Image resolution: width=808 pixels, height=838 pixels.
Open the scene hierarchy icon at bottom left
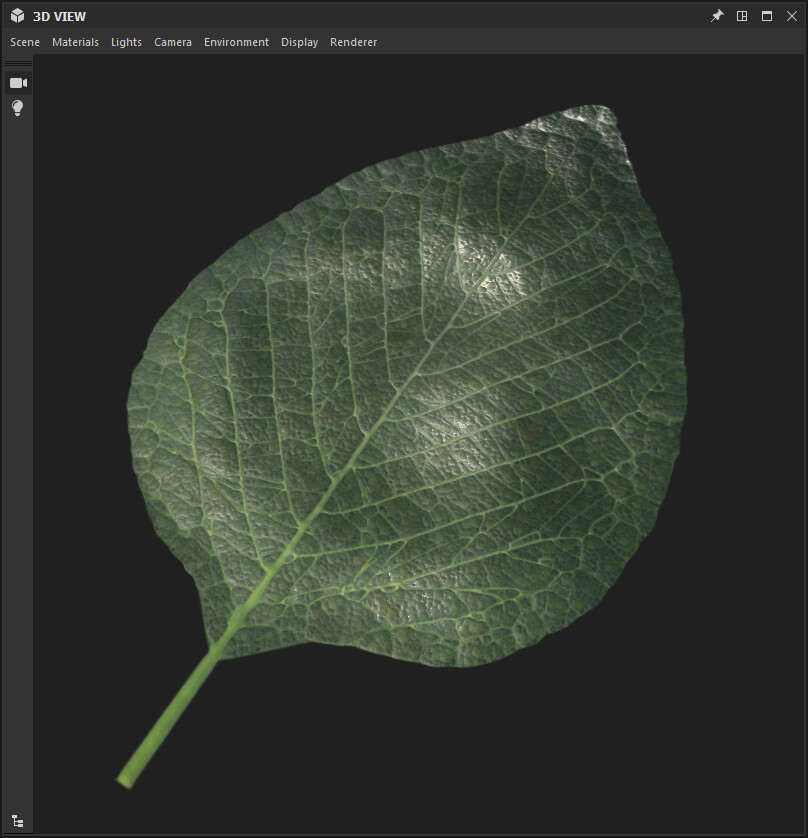[17, 820]
